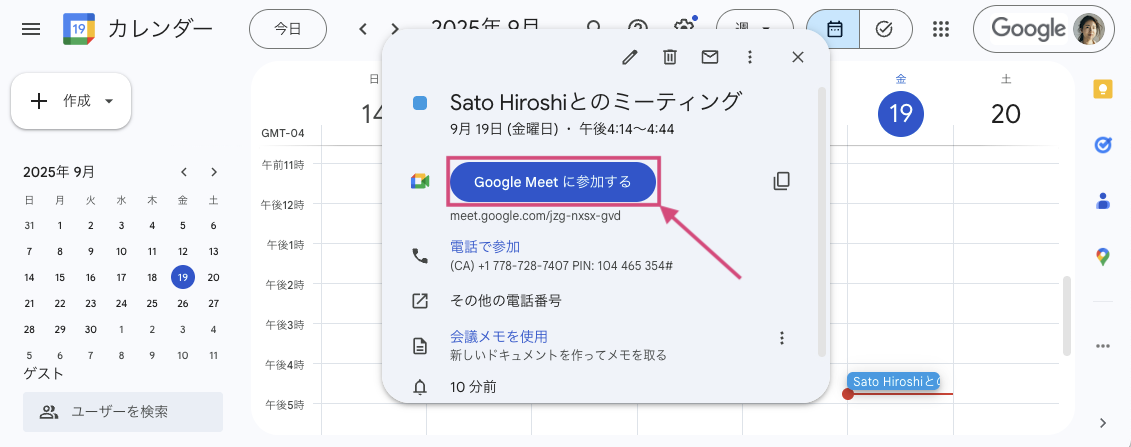Viewport: 1131px width, 447px height.
Task: Switch to the calendar view toggle
Action: click(833, 29)
